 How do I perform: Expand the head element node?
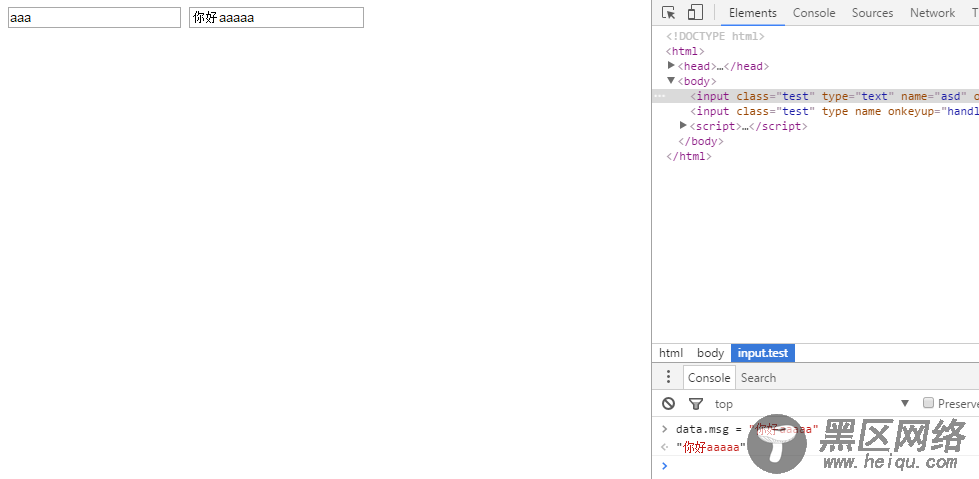coord(671,66)
